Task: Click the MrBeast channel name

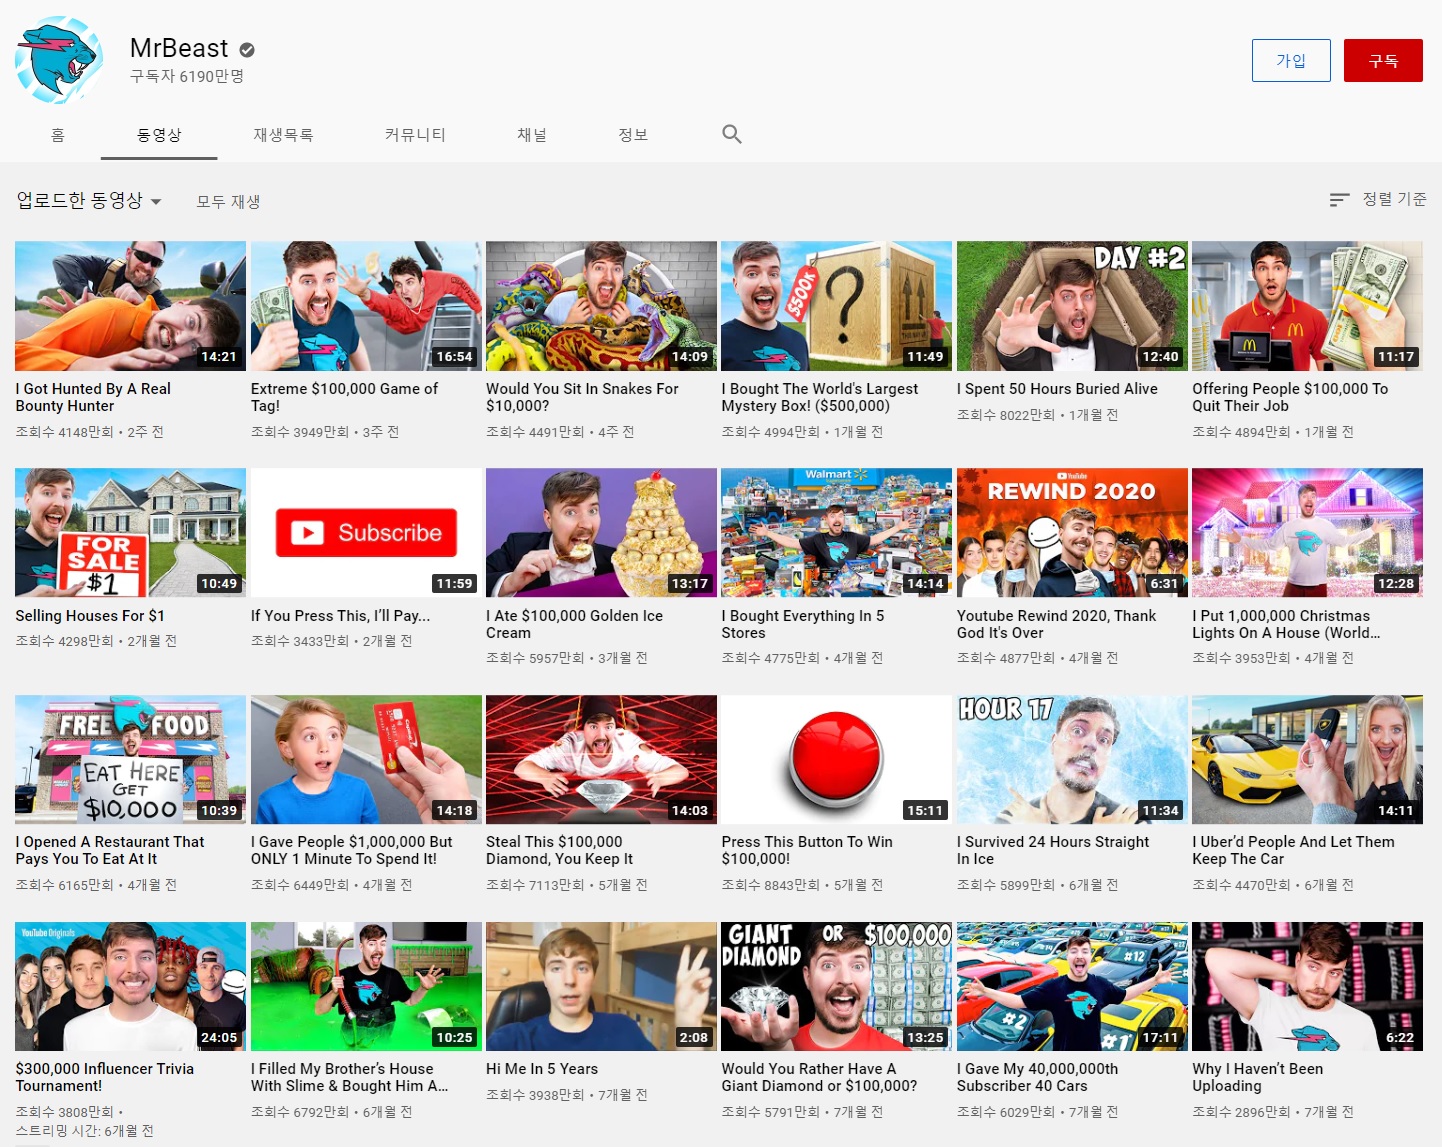Action: pyautogui.click(x=179, y=48)
